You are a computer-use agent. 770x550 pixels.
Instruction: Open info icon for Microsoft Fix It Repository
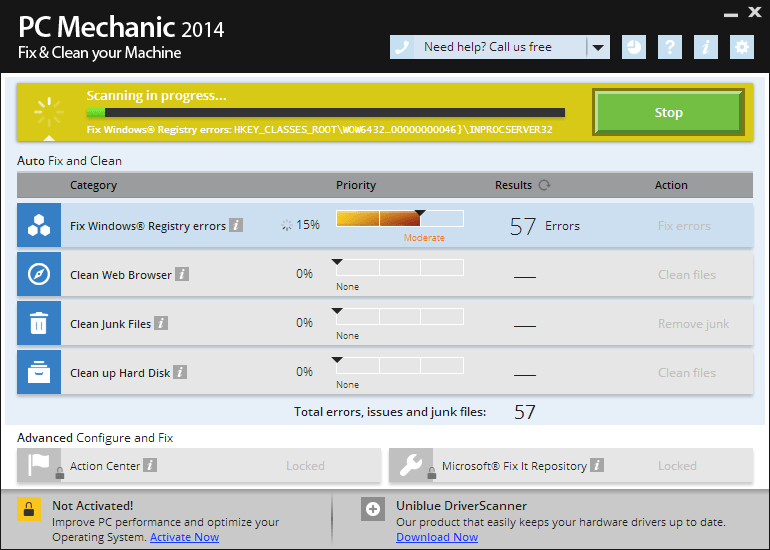(597, 465)
